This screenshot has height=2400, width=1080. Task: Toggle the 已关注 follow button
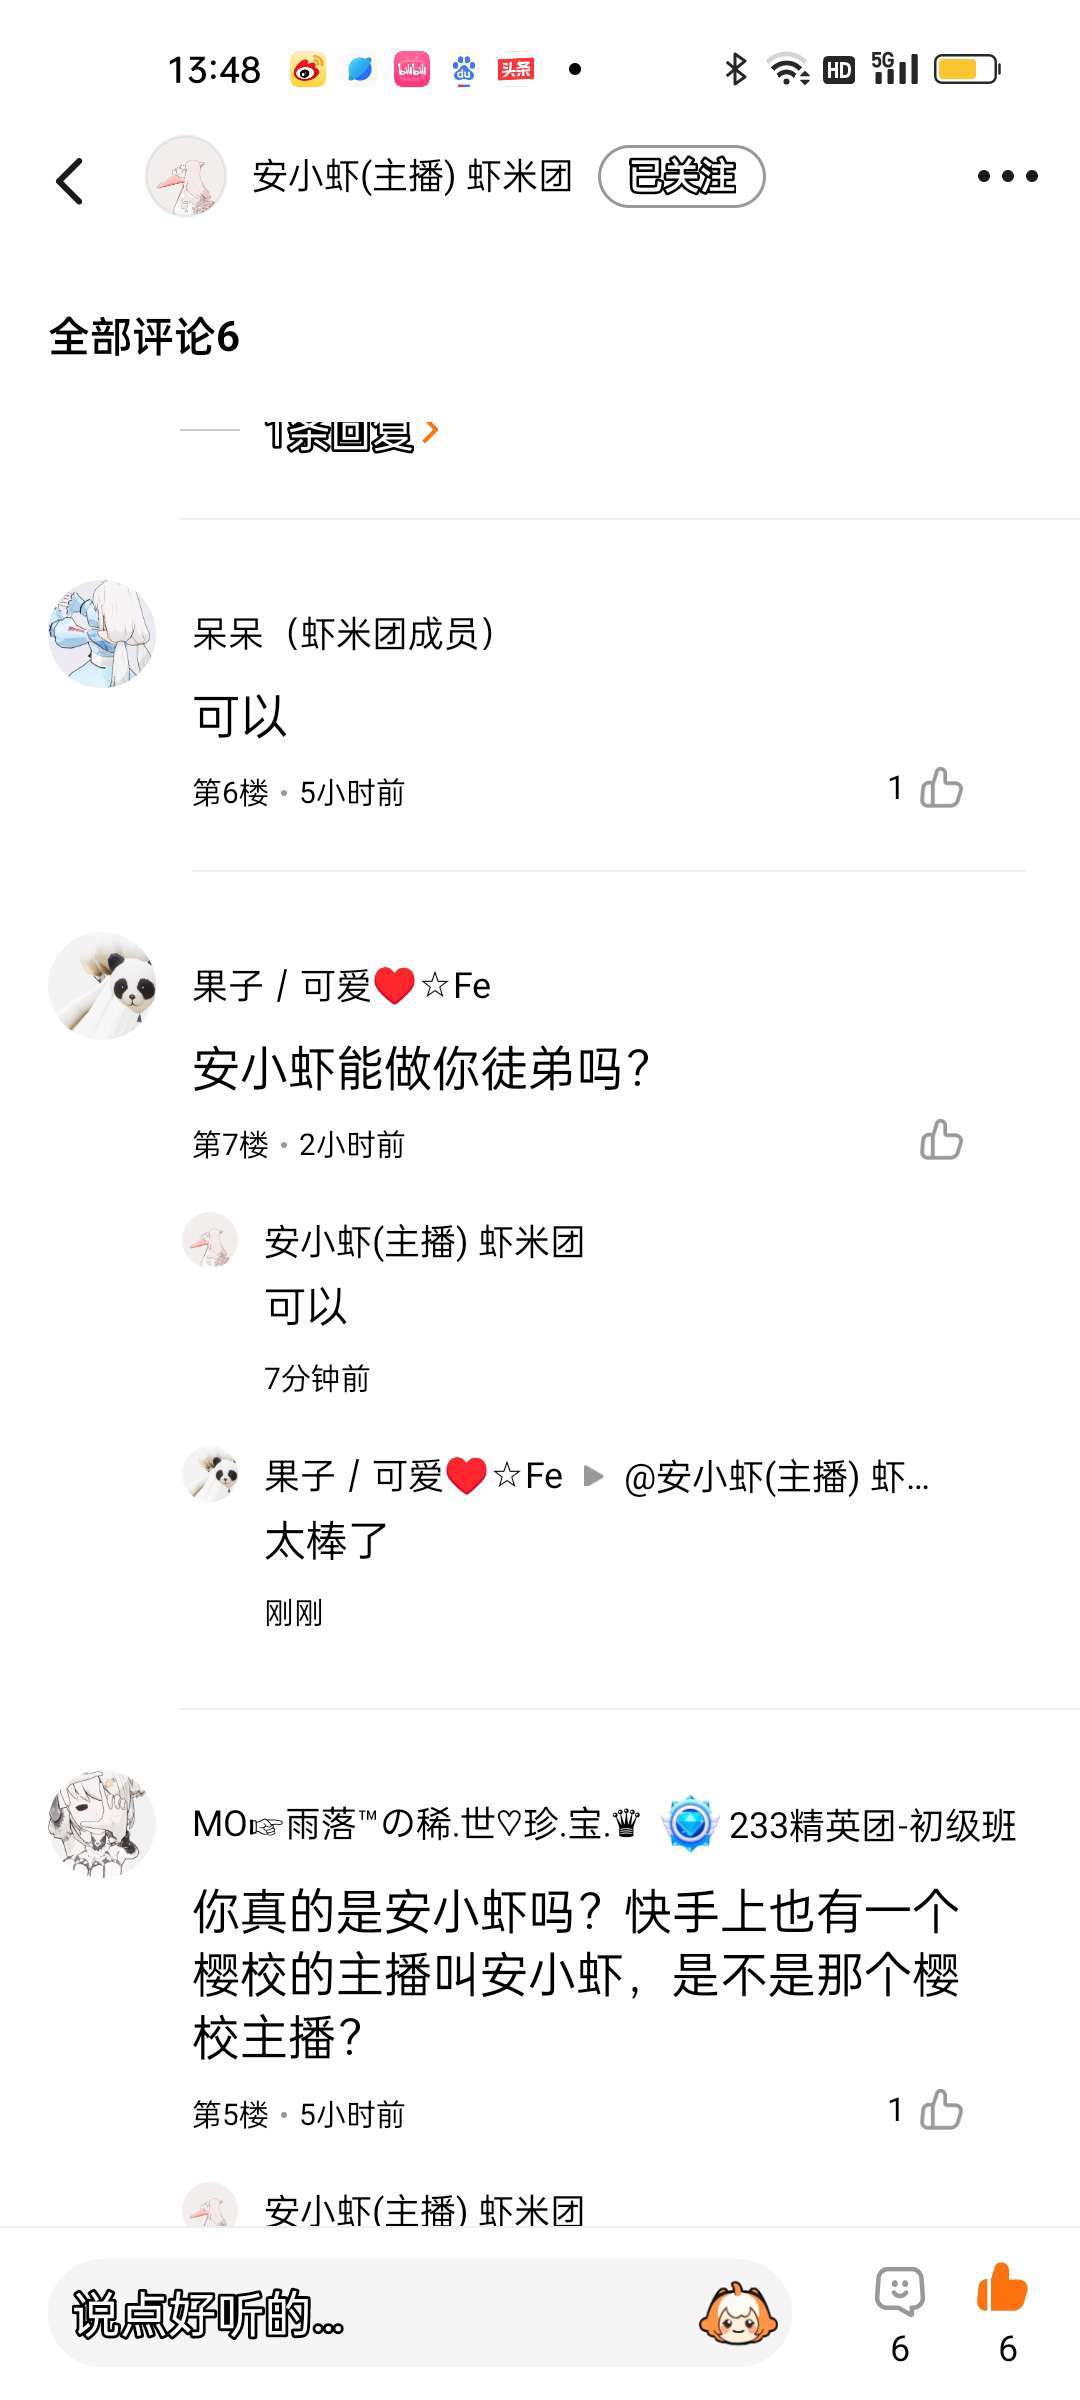click(x=681, y=177)
